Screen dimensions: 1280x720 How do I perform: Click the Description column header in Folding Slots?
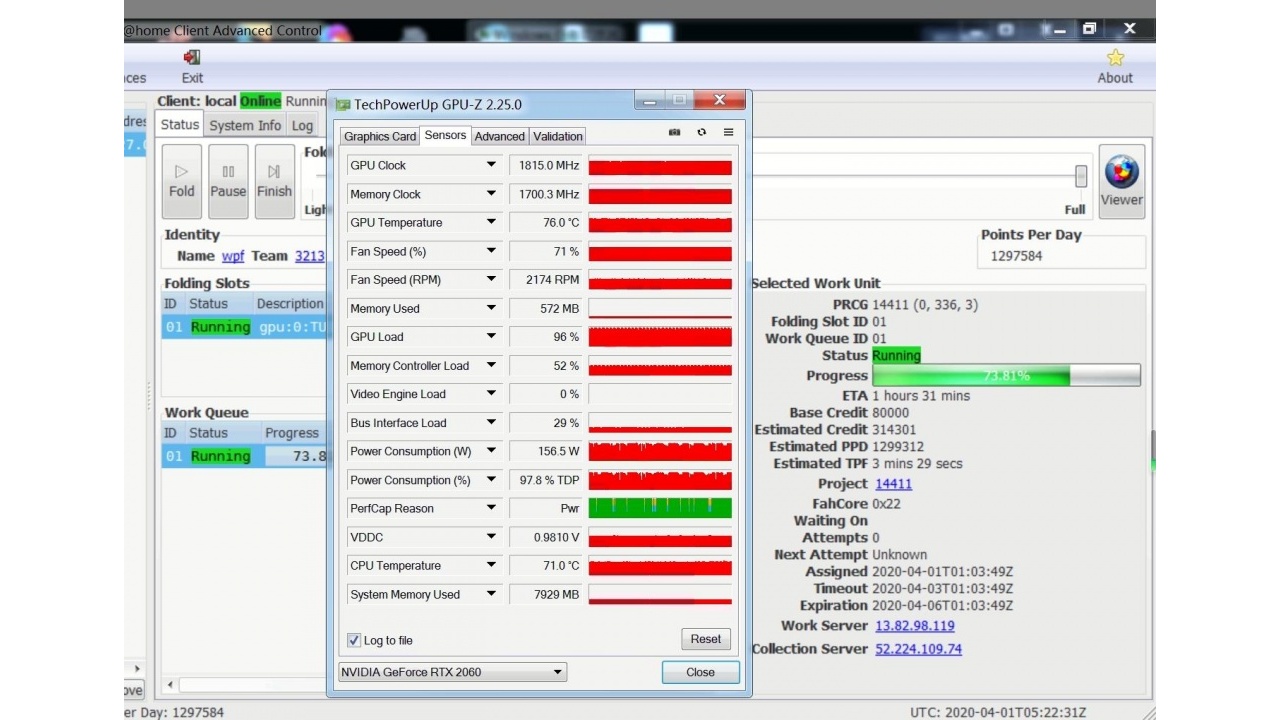pyautogui.click(x=290, y=304)
